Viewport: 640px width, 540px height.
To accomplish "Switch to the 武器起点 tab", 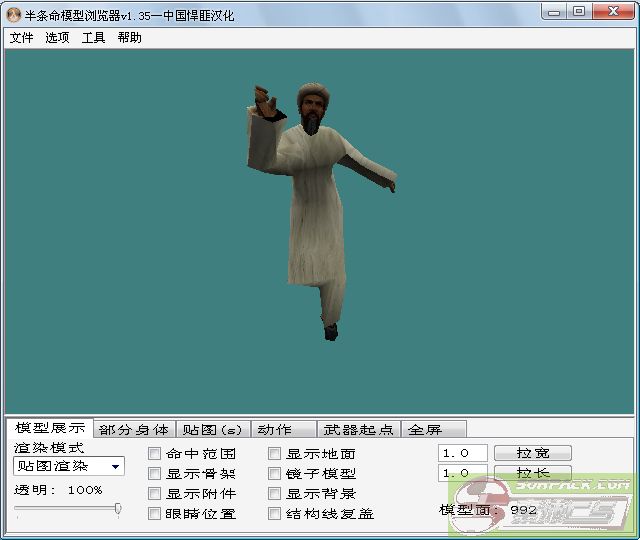I will [x=358, y=430].
